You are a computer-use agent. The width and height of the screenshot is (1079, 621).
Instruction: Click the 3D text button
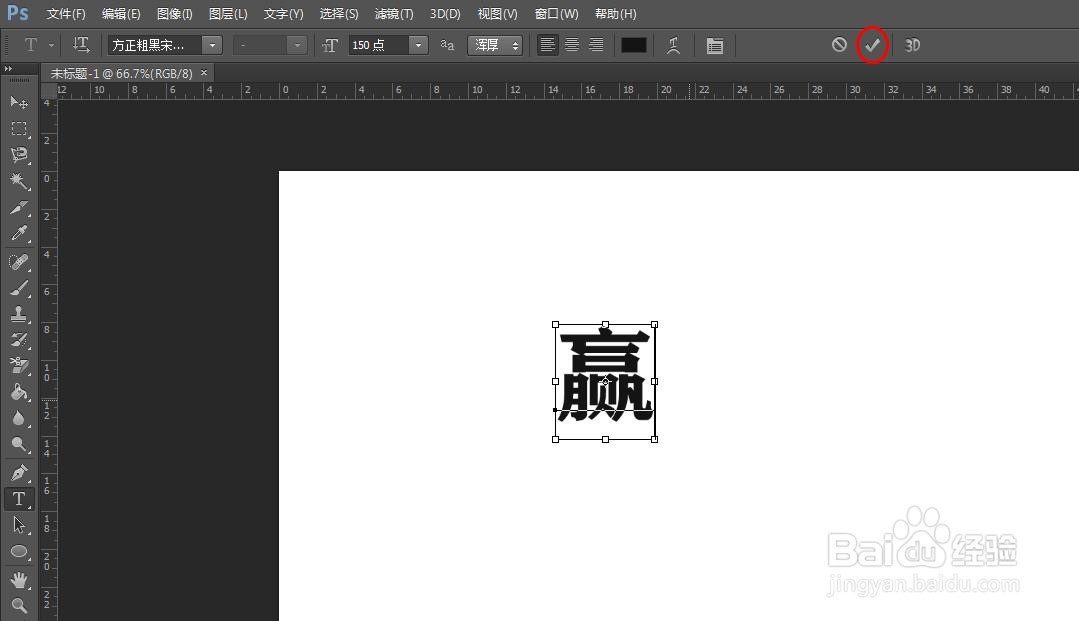pos(912,45)
